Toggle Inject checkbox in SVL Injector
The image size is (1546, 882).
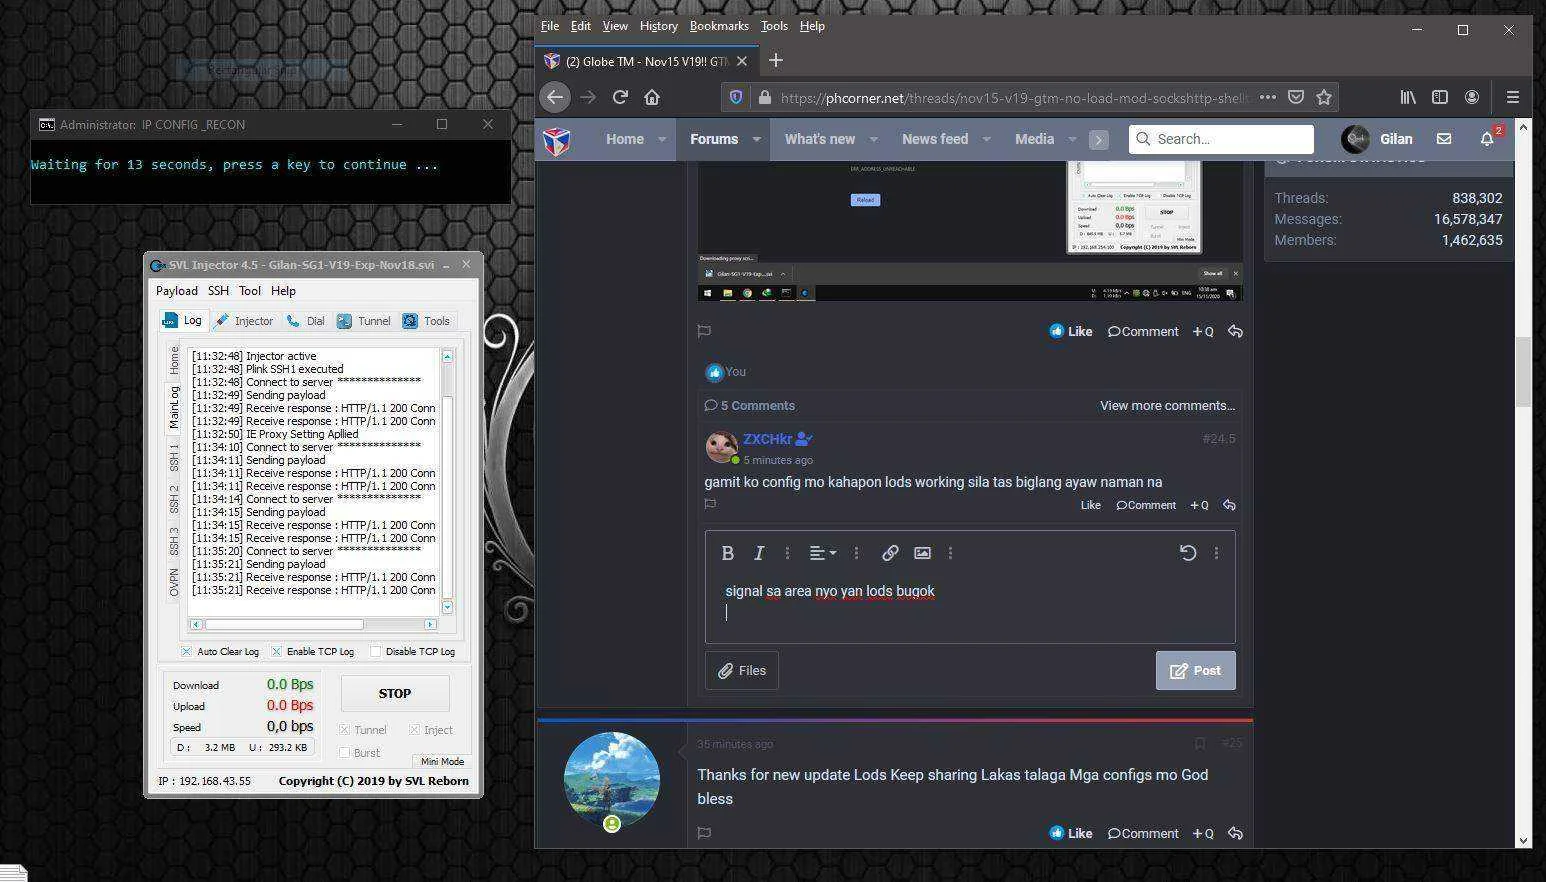tap(414, 730)
